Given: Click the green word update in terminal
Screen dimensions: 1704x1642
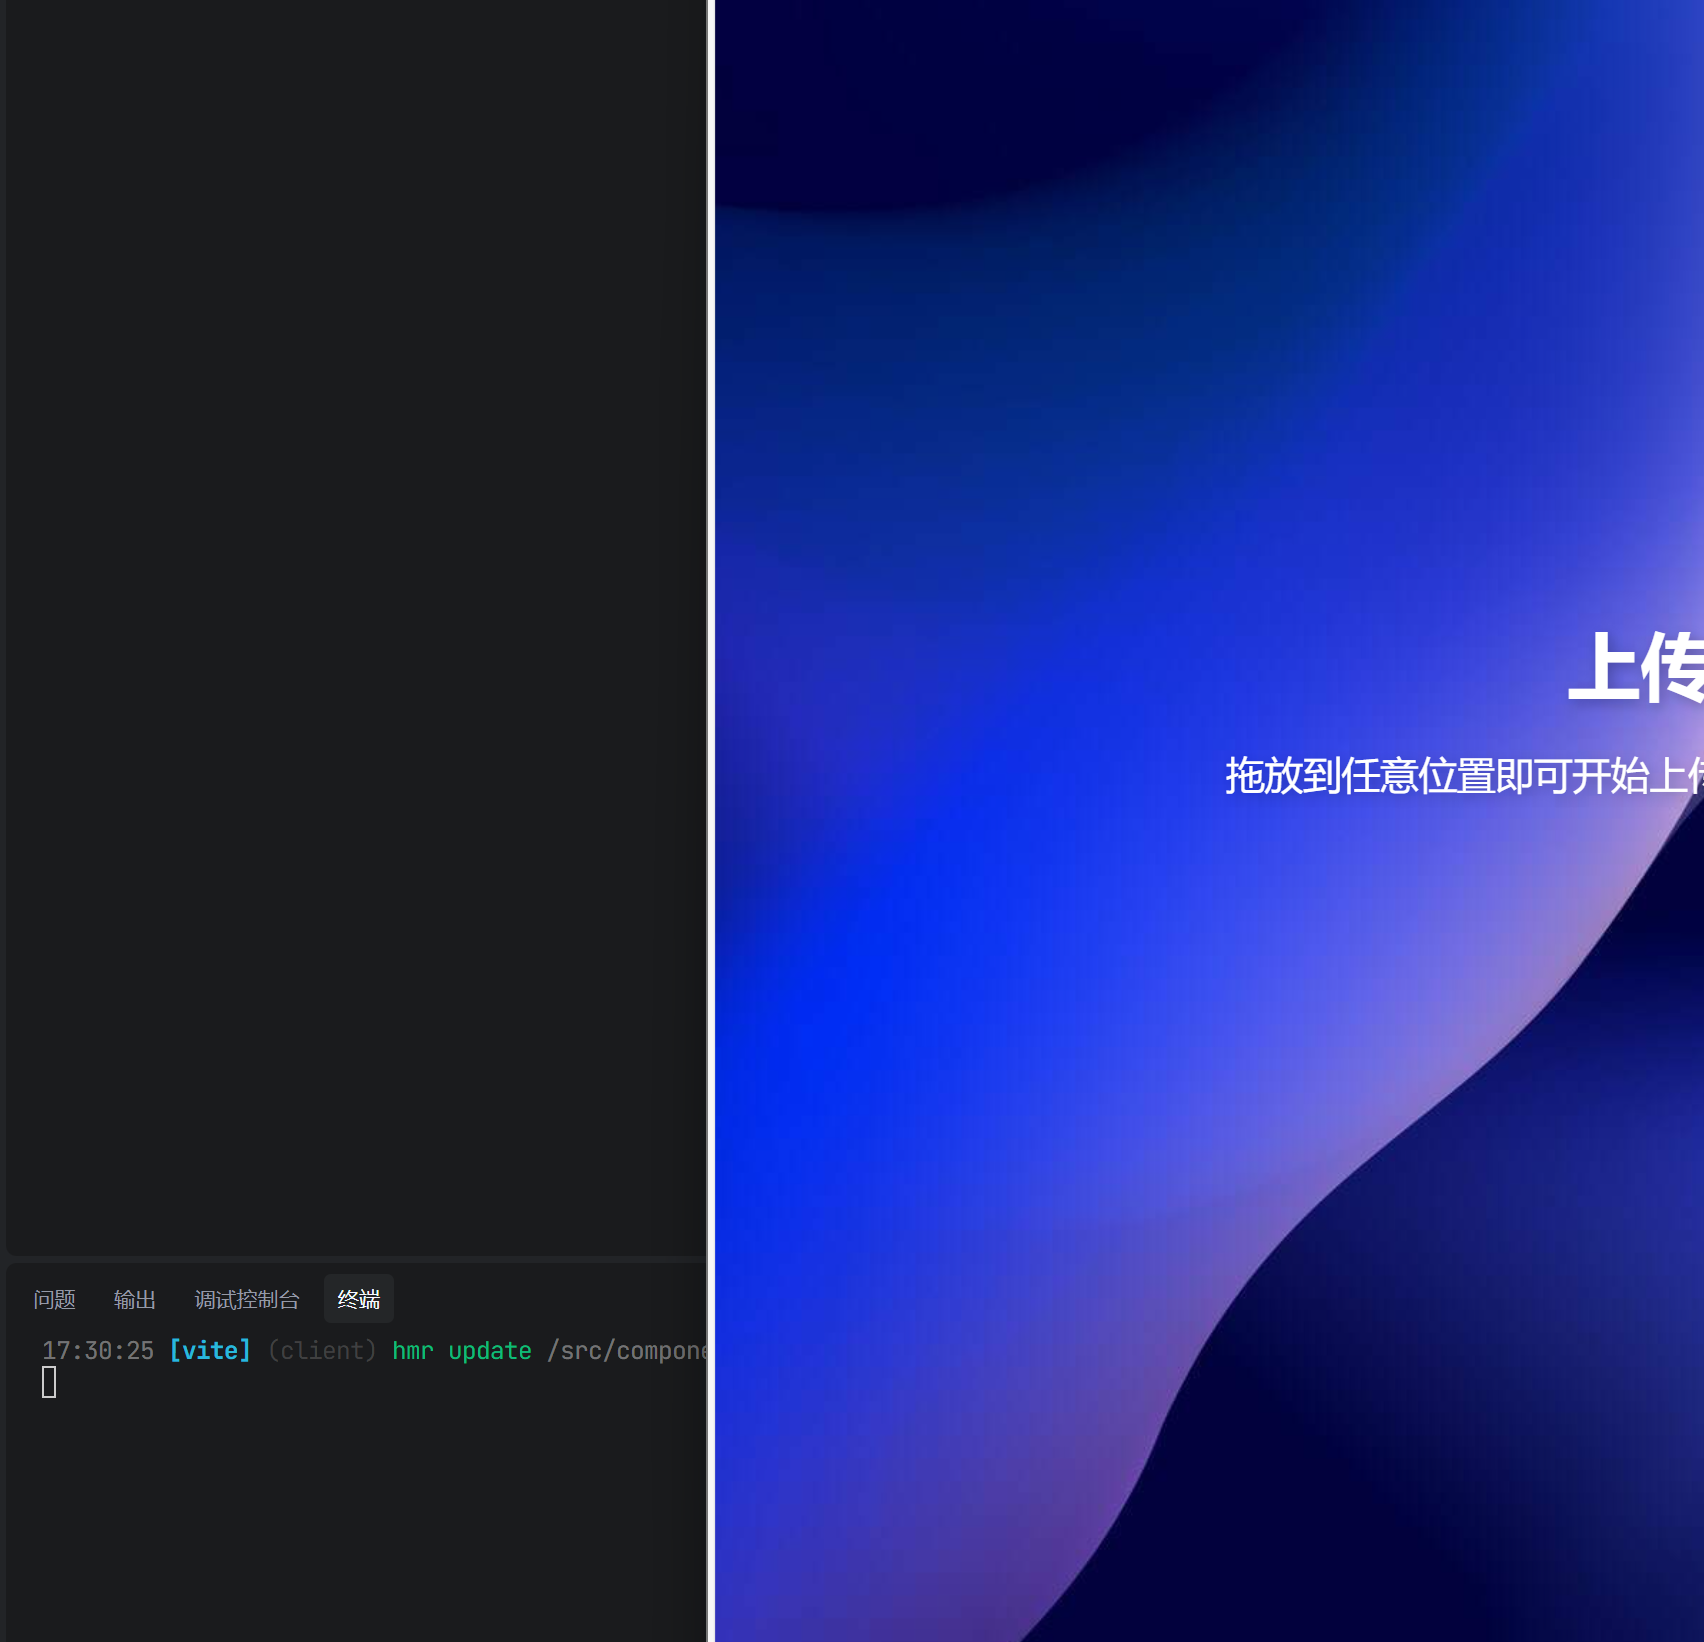Looking at the screenshot, I should click(490, 1351).
